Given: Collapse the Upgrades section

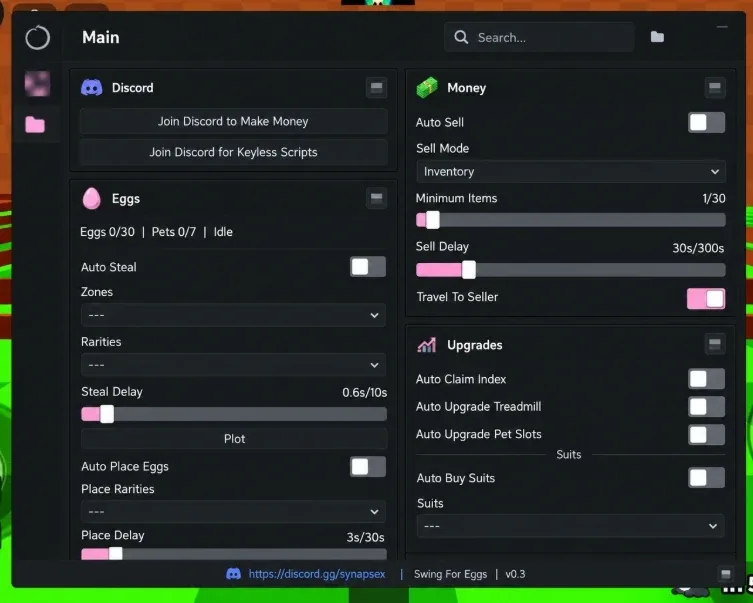Looking at the screenshot, I should pos(715,344).
